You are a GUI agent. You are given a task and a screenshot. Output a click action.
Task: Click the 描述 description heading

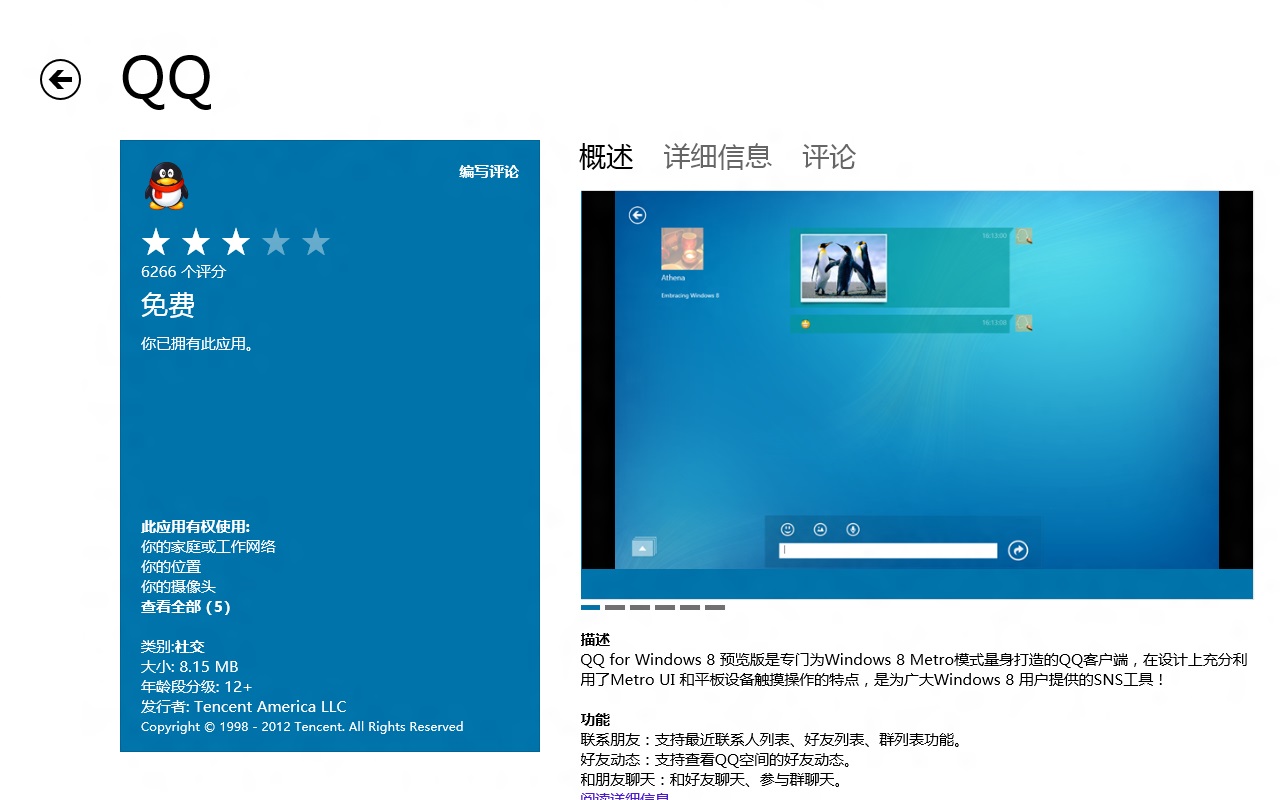595,640
